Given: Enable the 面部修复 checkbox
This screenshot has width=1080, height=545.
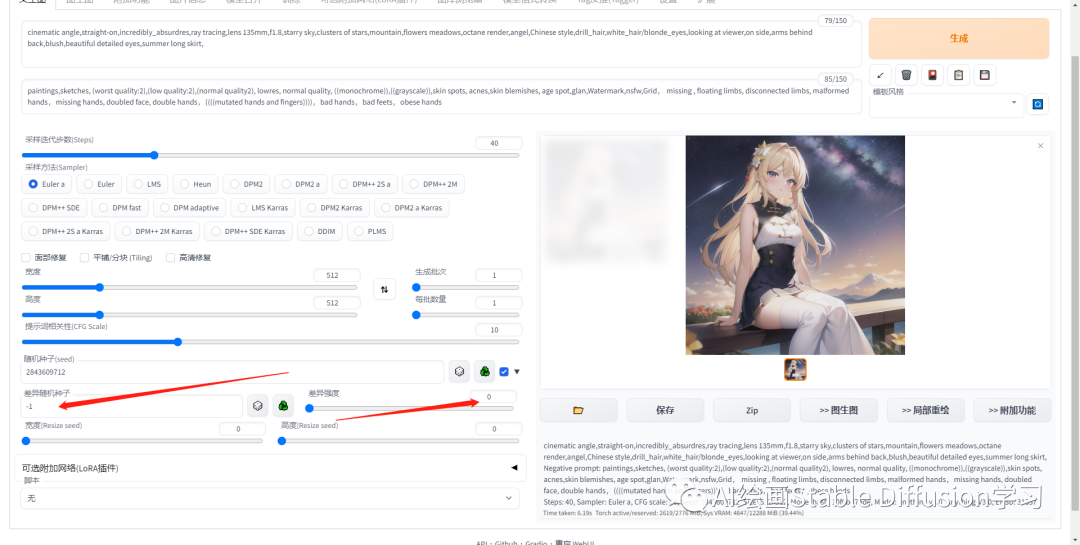Looking at the screenshot, I should 26,258.
